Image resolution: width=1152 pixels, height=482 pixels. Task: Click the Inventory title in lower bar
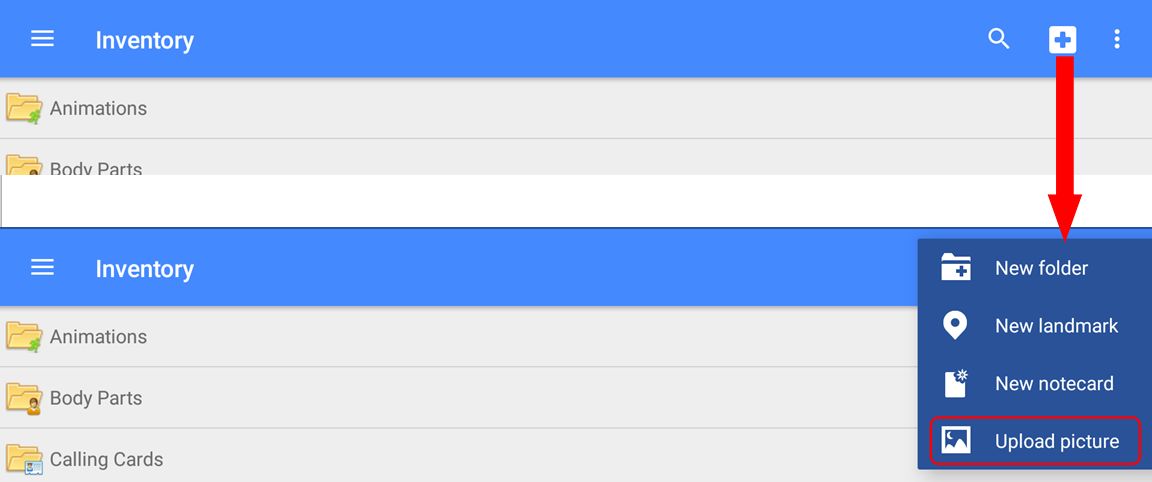pos(145,269)
